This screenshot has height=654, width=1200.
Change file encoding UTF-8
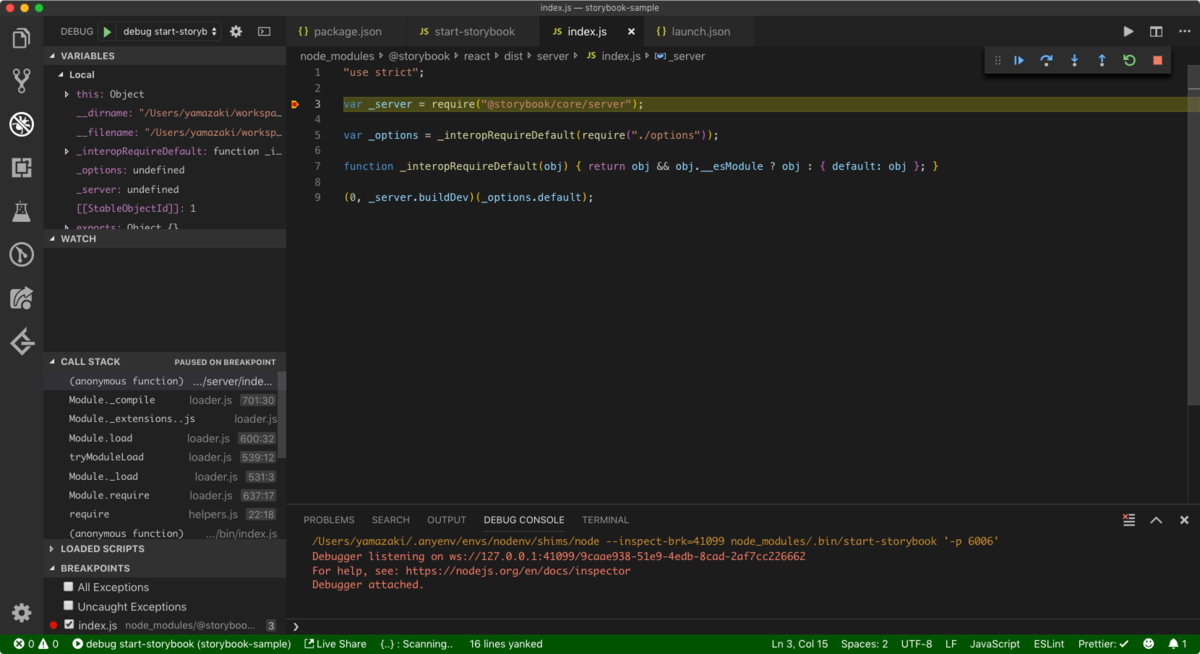pos(916,644)
